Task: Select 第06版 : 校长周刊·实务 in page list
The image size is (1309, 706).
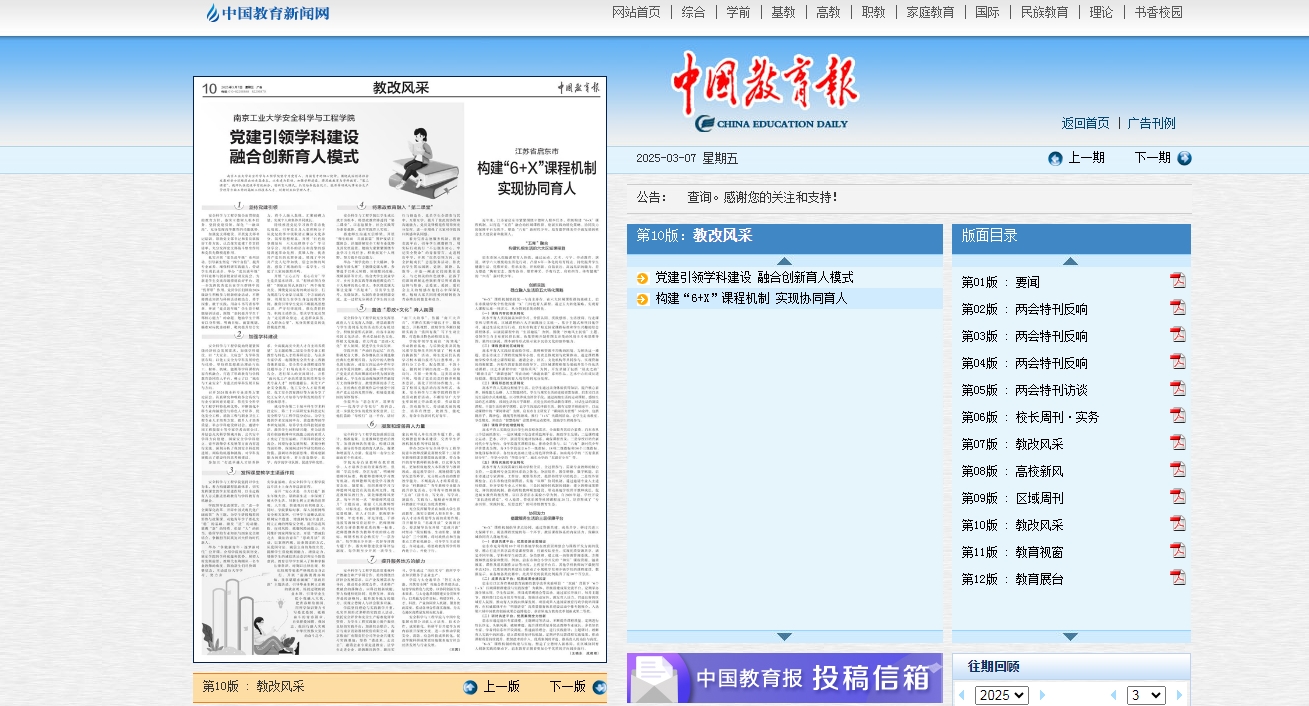Action: 1030,417
